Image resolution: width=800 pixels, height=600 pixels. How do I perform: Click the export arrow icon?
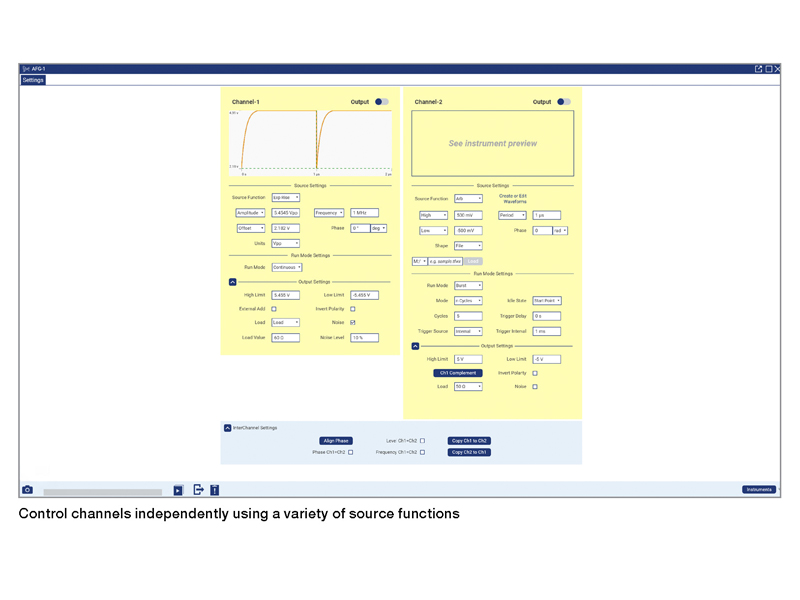[198, 490]
